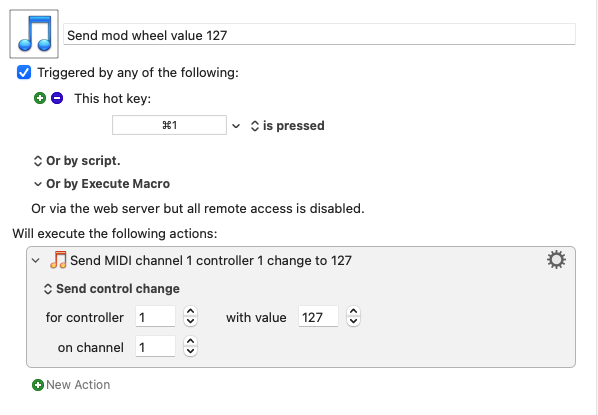This screenshot has width=598, height=415.
Task: Open the dropdown arrow beside the hot key field
Action: [x=236, y=126]
